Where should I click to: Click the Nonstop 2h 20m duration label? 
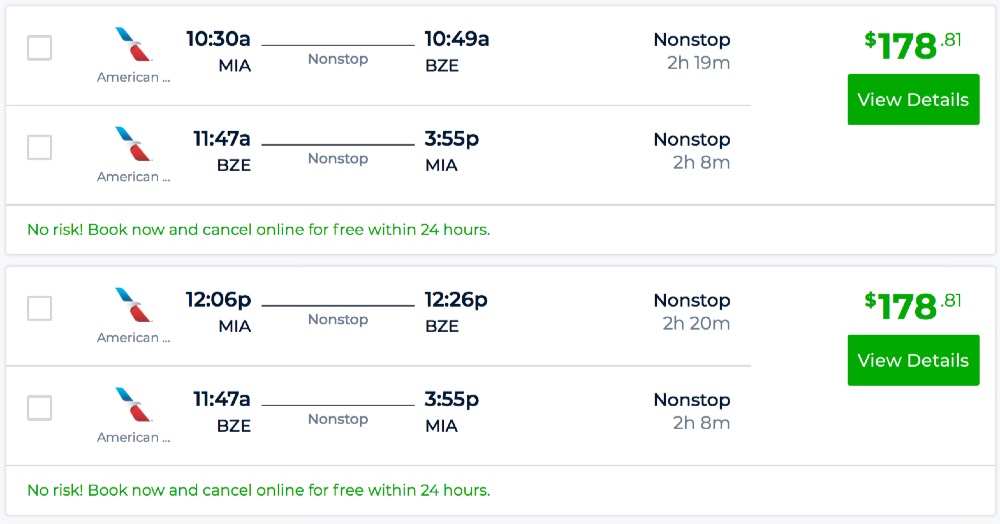[692, 311]
